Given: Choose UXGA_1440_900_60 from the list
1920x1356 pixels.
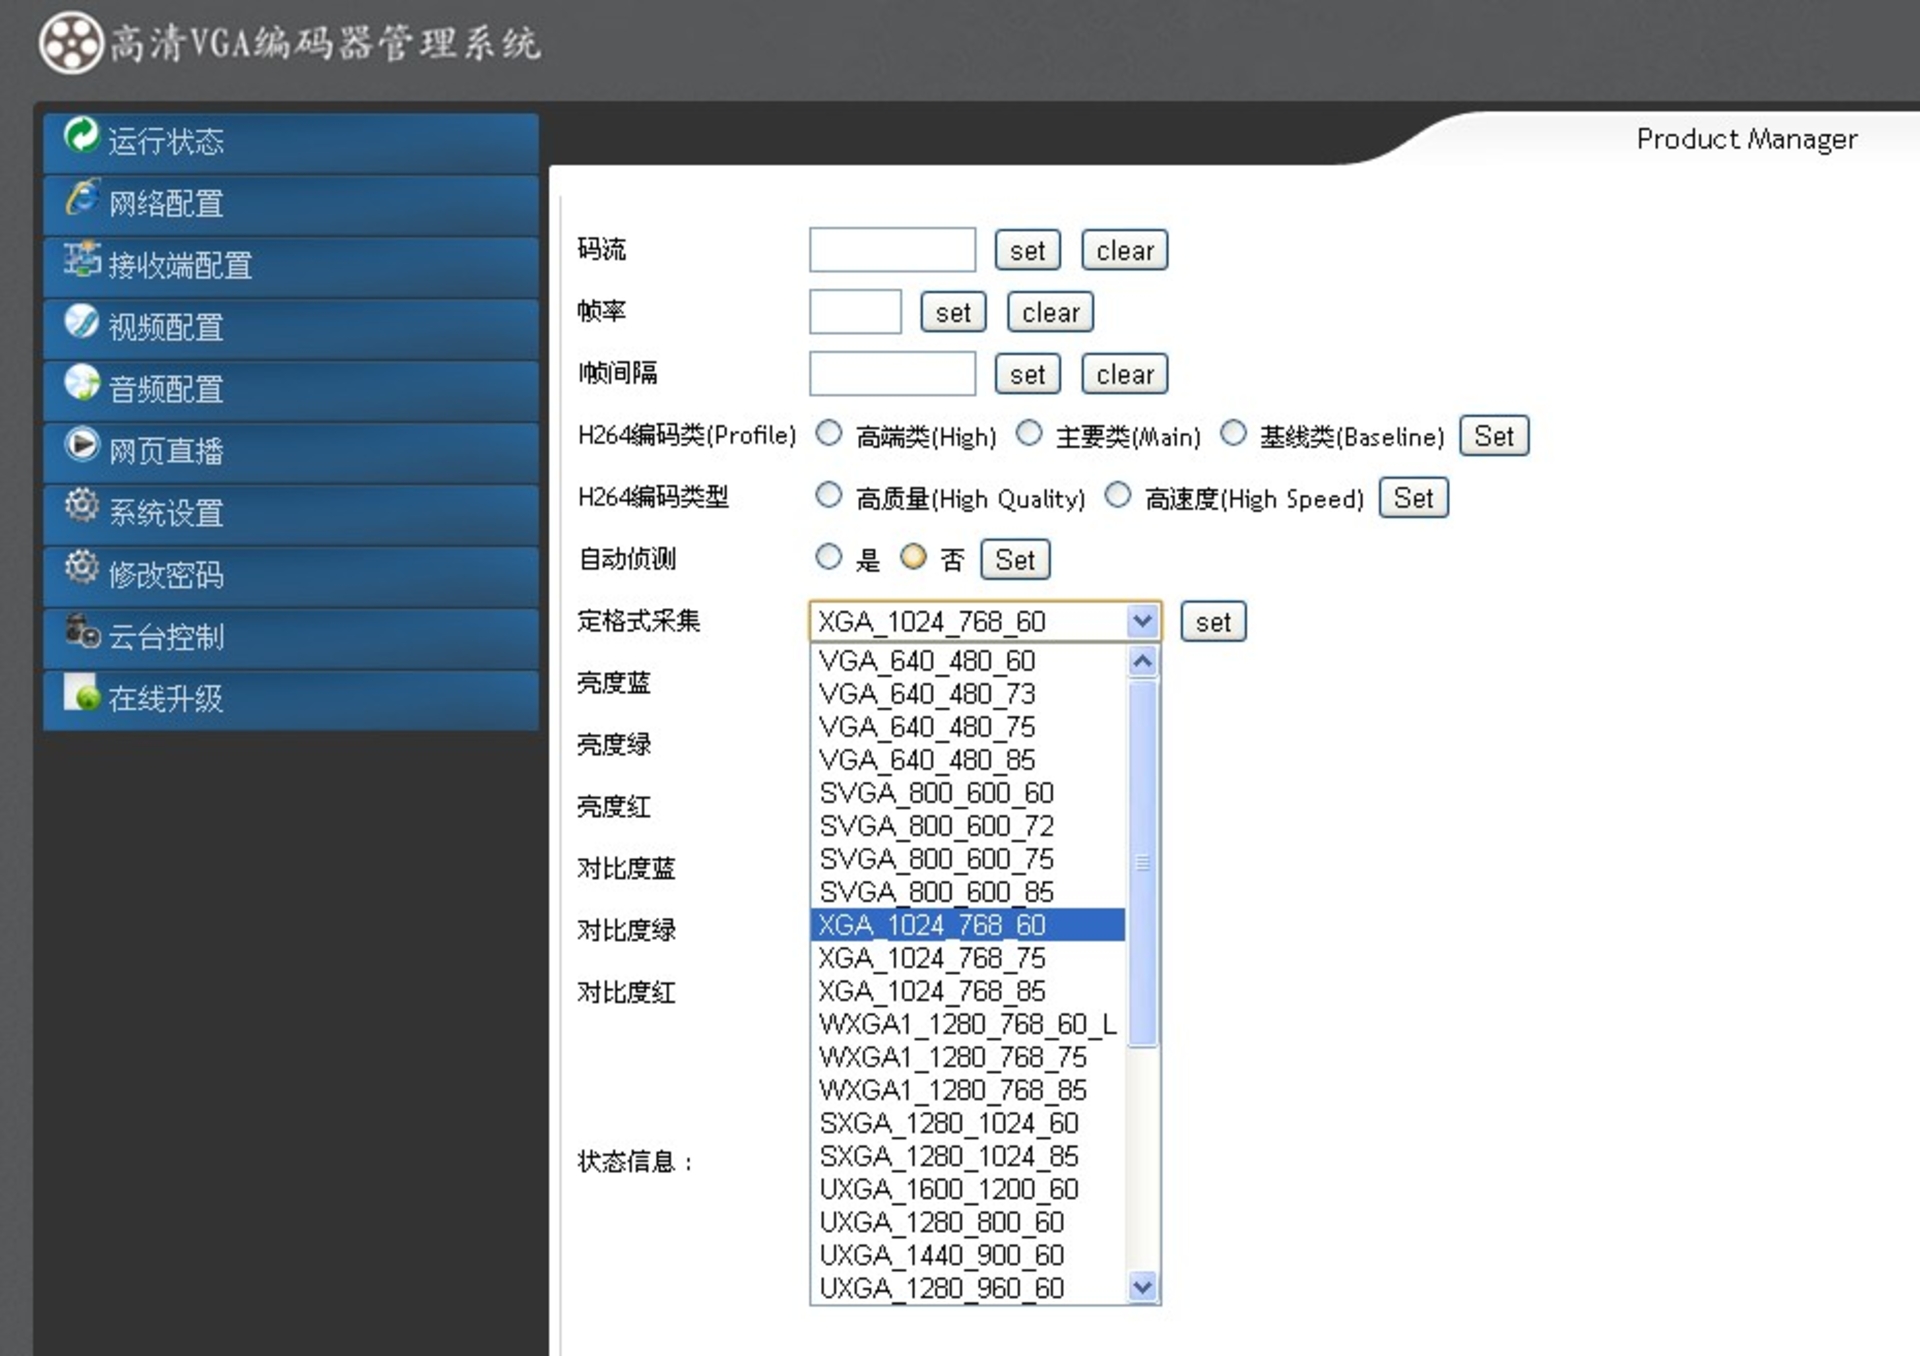Looking at the screenshot, I should tap(968, 1255).
